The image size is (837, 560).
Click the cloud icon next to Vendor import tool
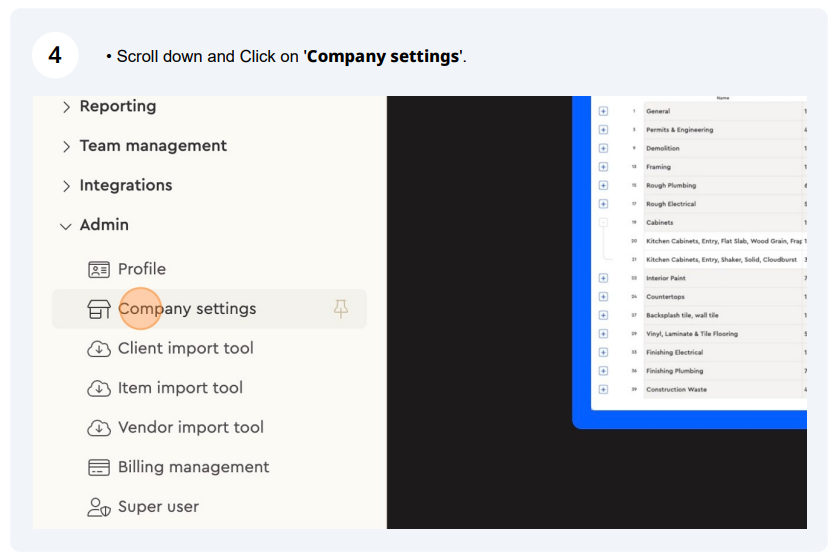tap(99, 428)
